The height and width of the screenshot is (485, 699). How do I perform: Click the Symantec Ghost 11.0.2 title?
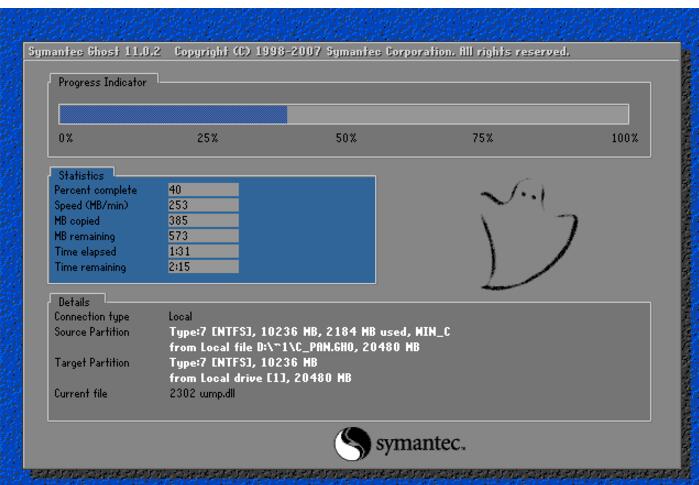tap(94, 52)
